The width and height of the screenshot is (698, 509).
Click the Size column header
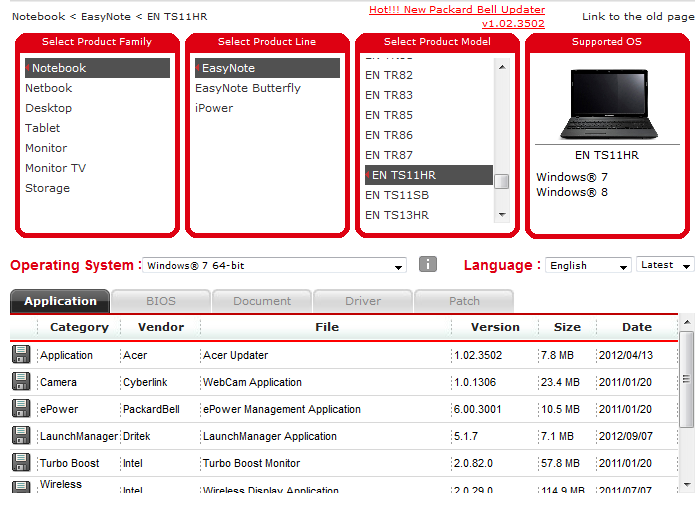click(567, 327)
